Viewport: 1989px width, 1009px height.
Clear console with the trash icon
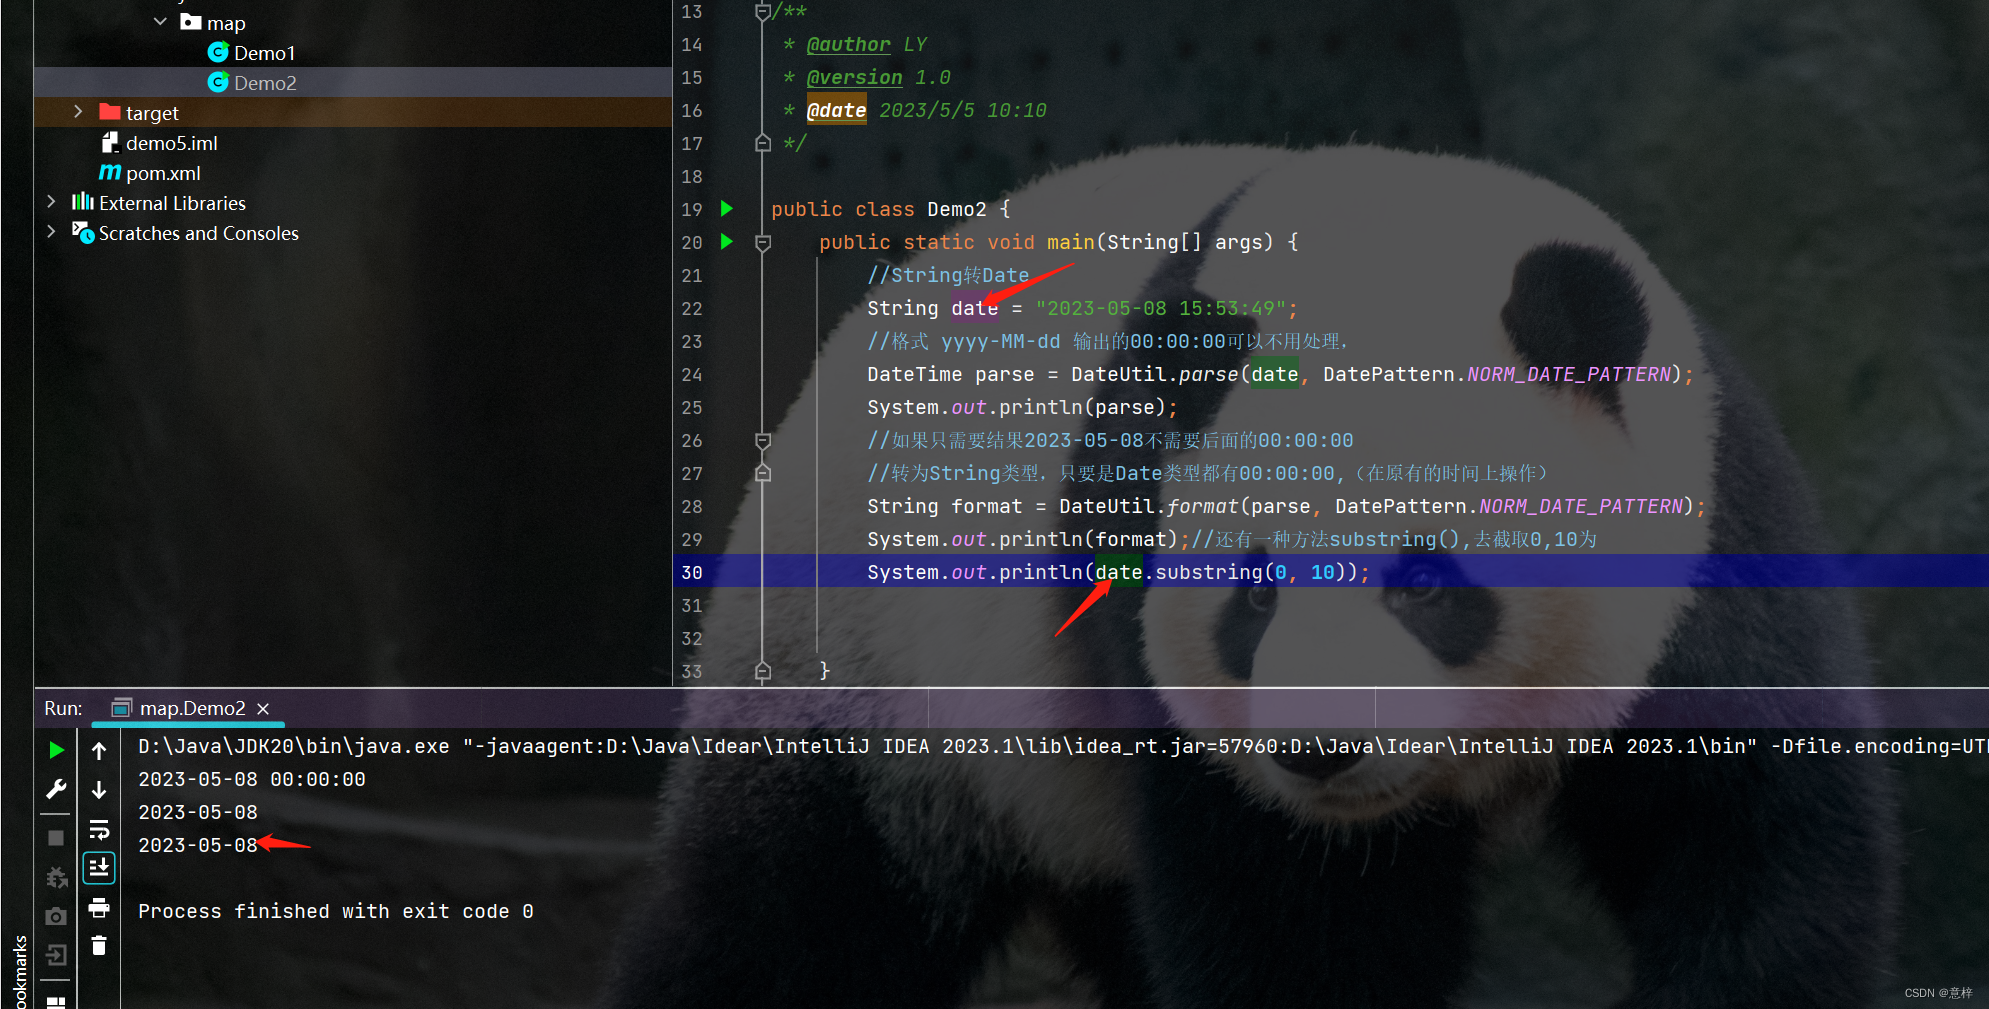(x=99, y=945)
